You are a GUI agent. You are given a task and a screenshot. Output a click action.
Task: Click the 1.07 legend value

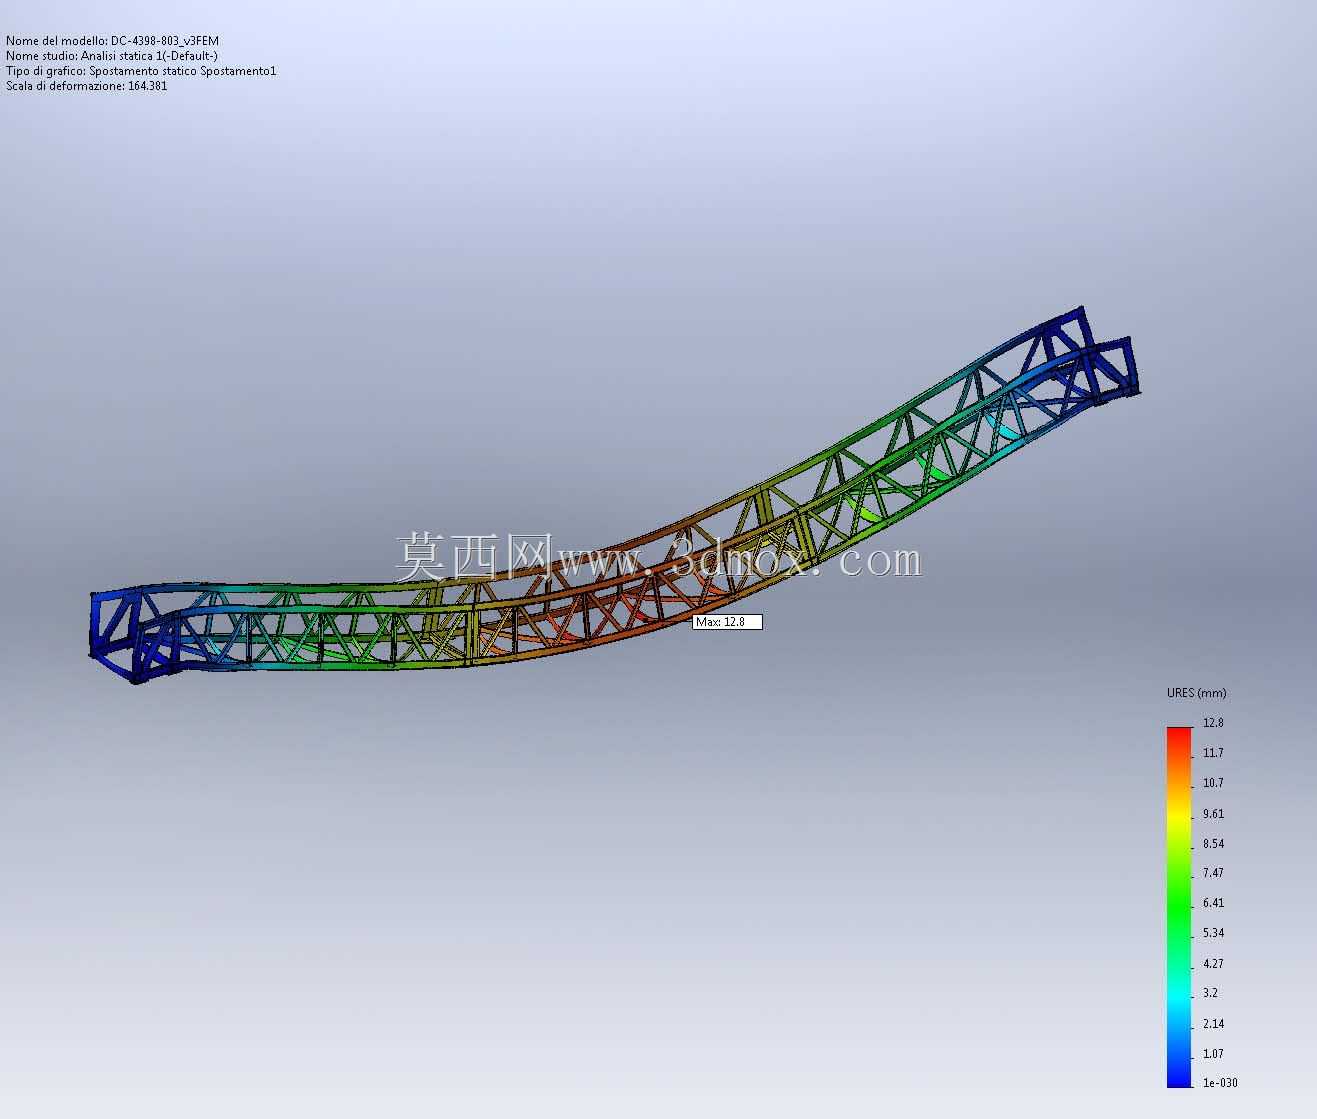pos(1213,1054)
